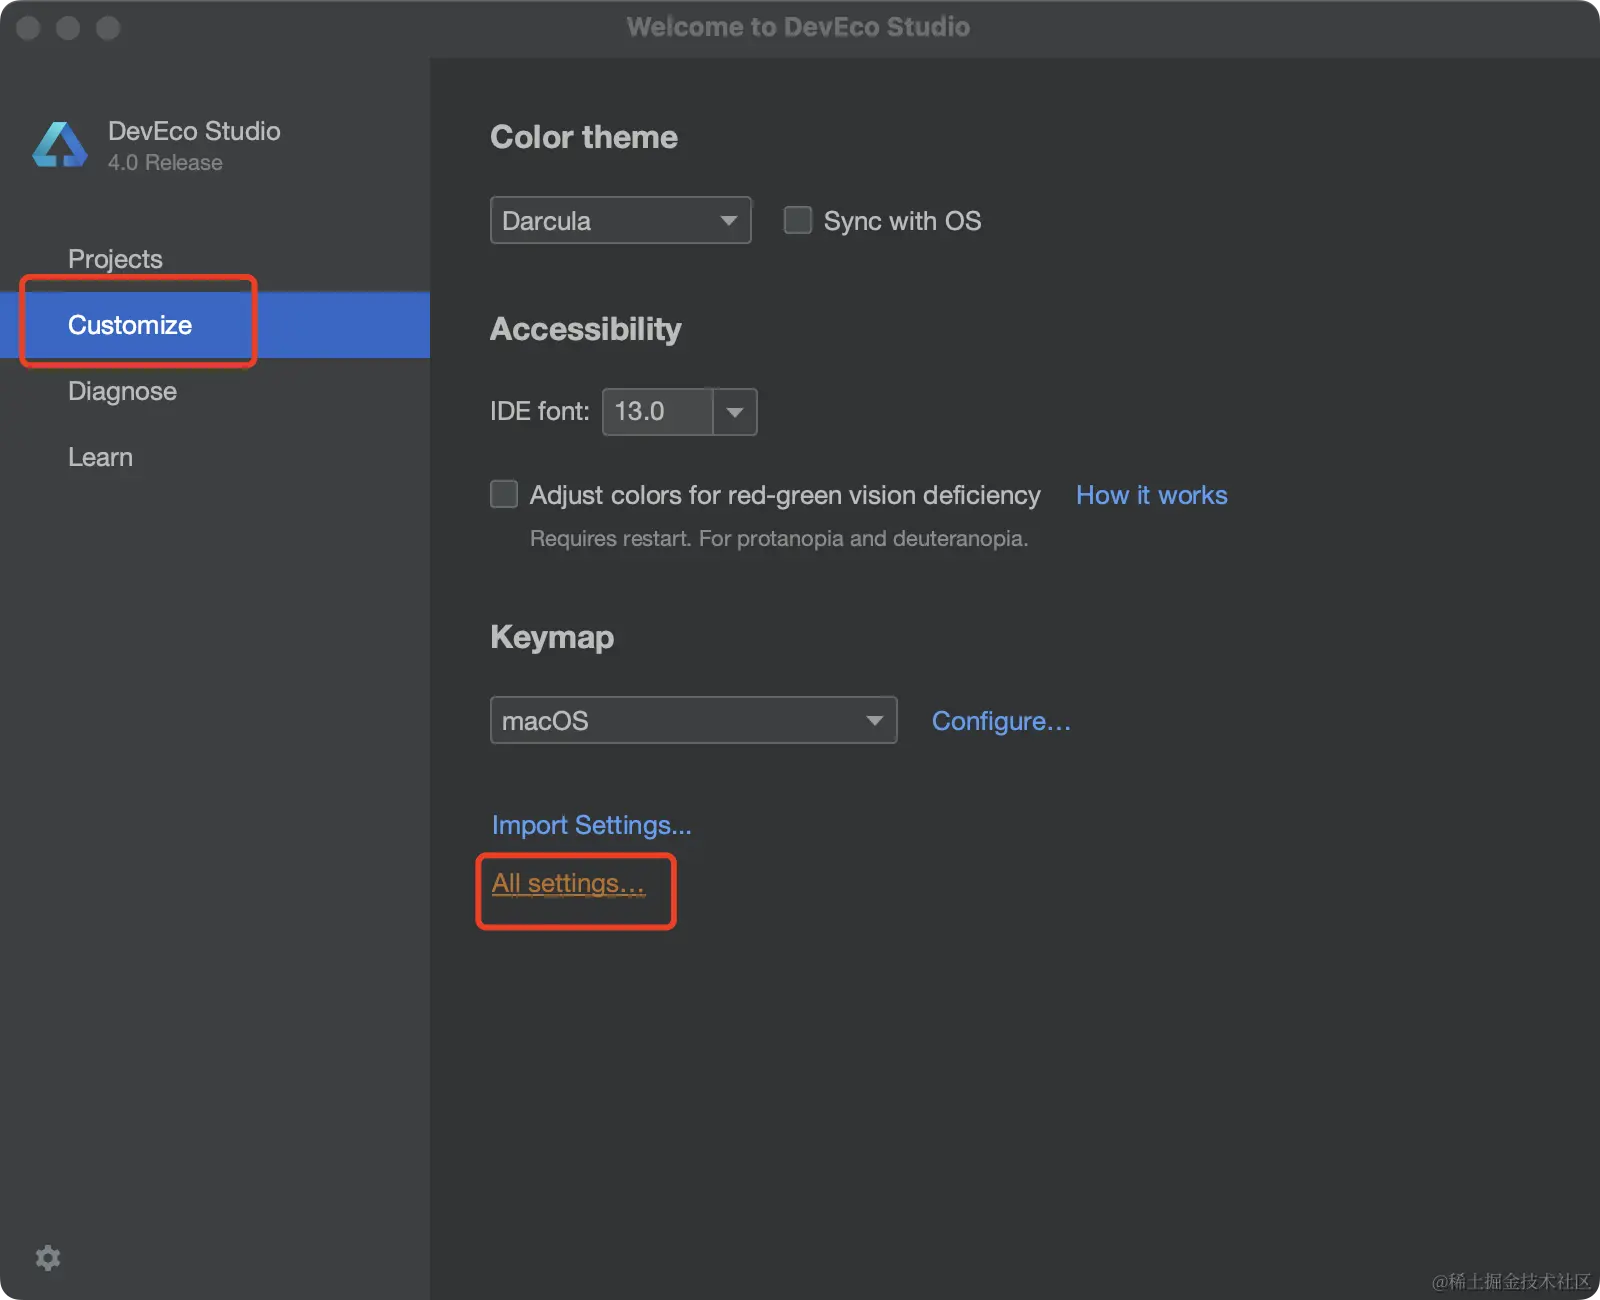Click the minimize window button

(68, 28)
